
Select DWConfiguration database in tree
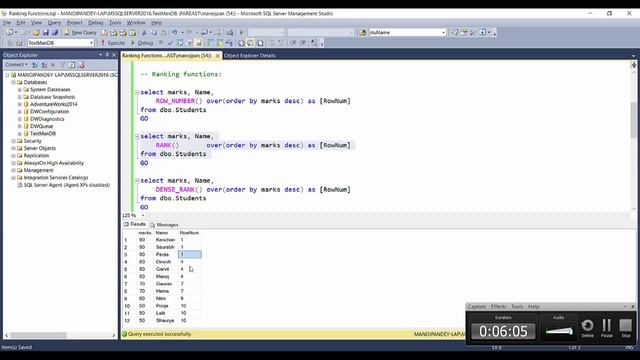click(x=49, y=111)
